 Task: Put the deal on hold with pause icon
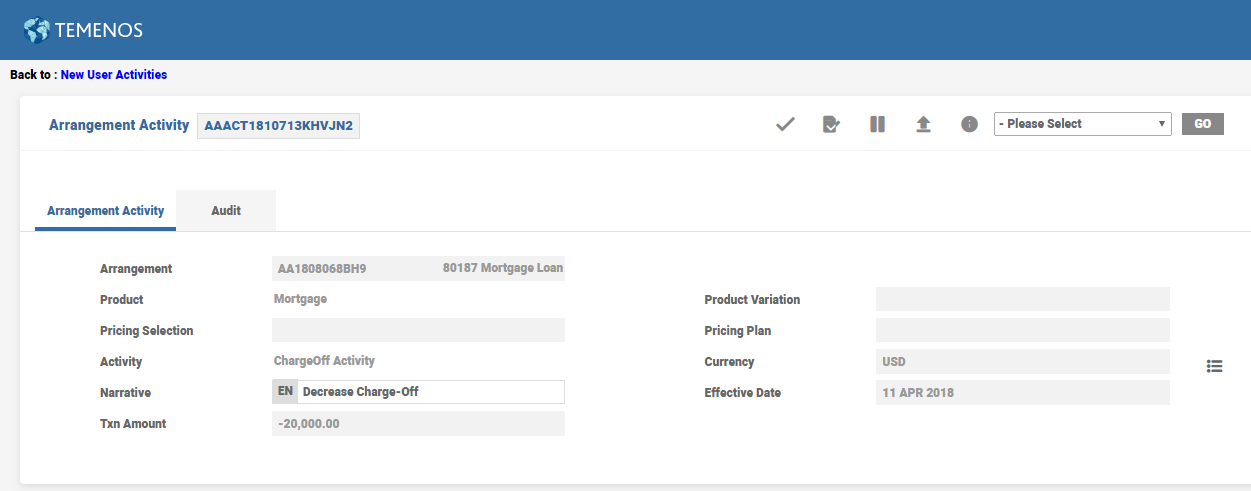coord(877,124)
